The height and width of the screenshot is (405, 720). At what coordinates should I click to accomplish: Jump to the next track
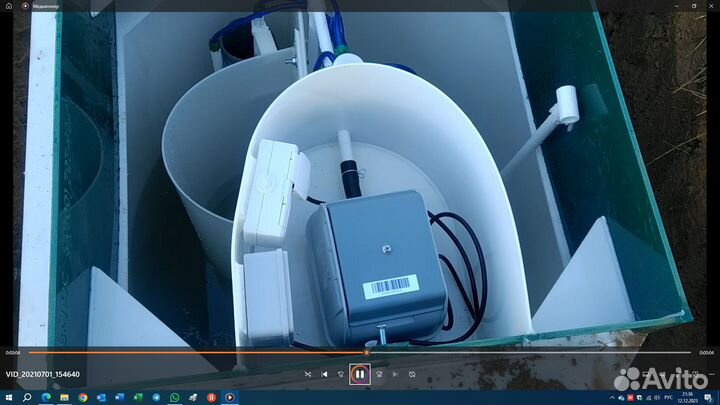click(395, 374)
